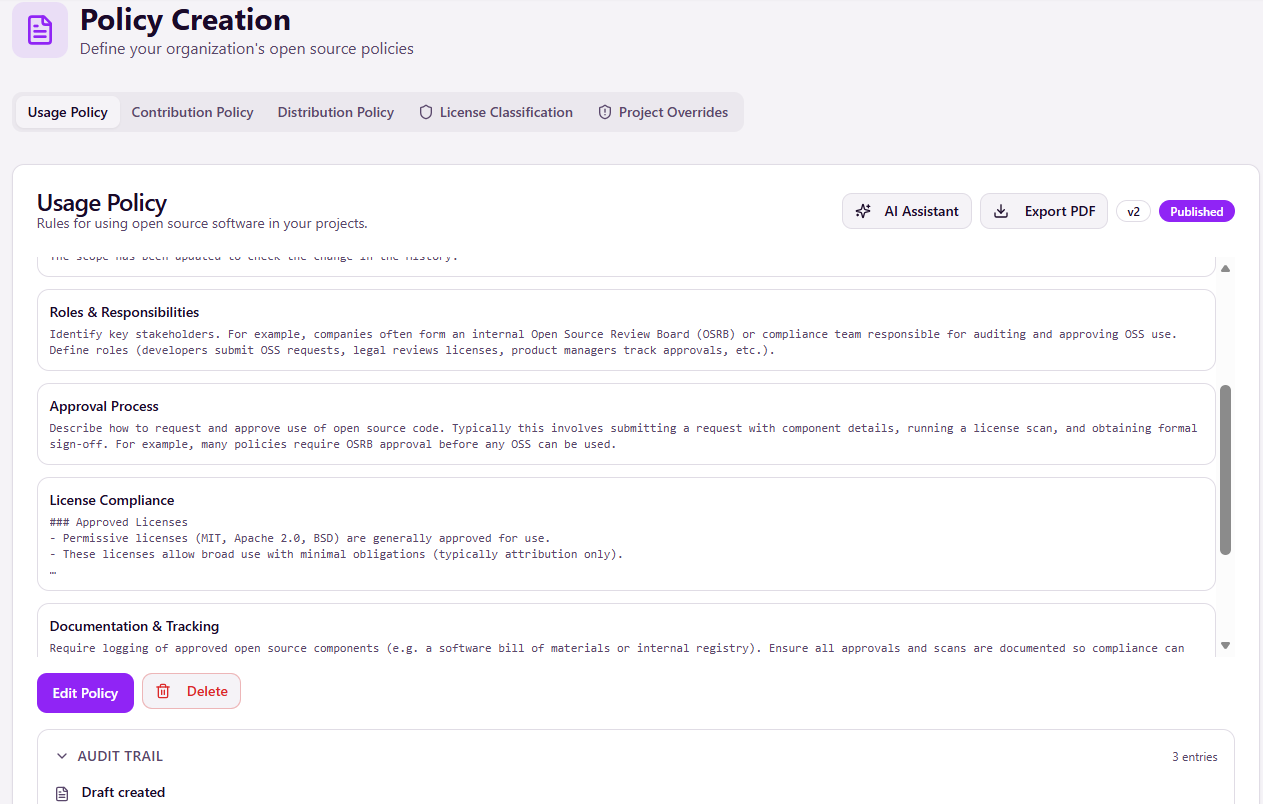Click the sparkle icon on AI Assistant
1263x804 pixels.
pos(863,211)
